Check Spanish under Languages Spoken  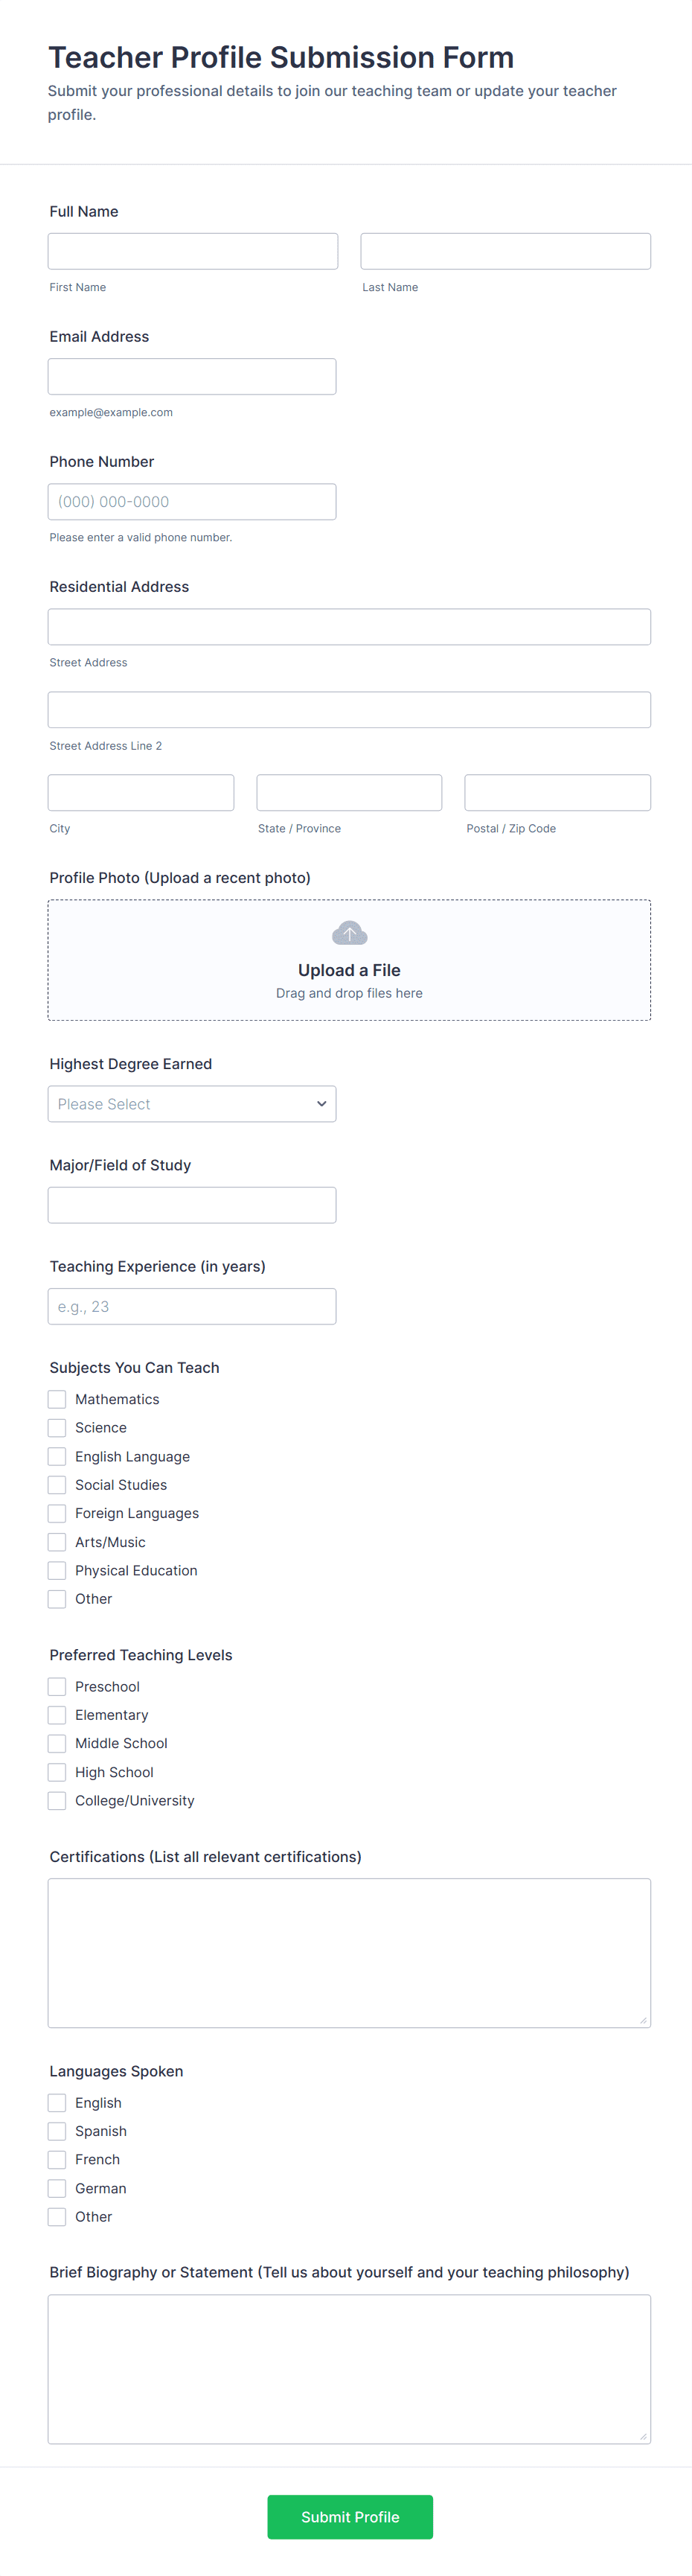coord(57,2131)
